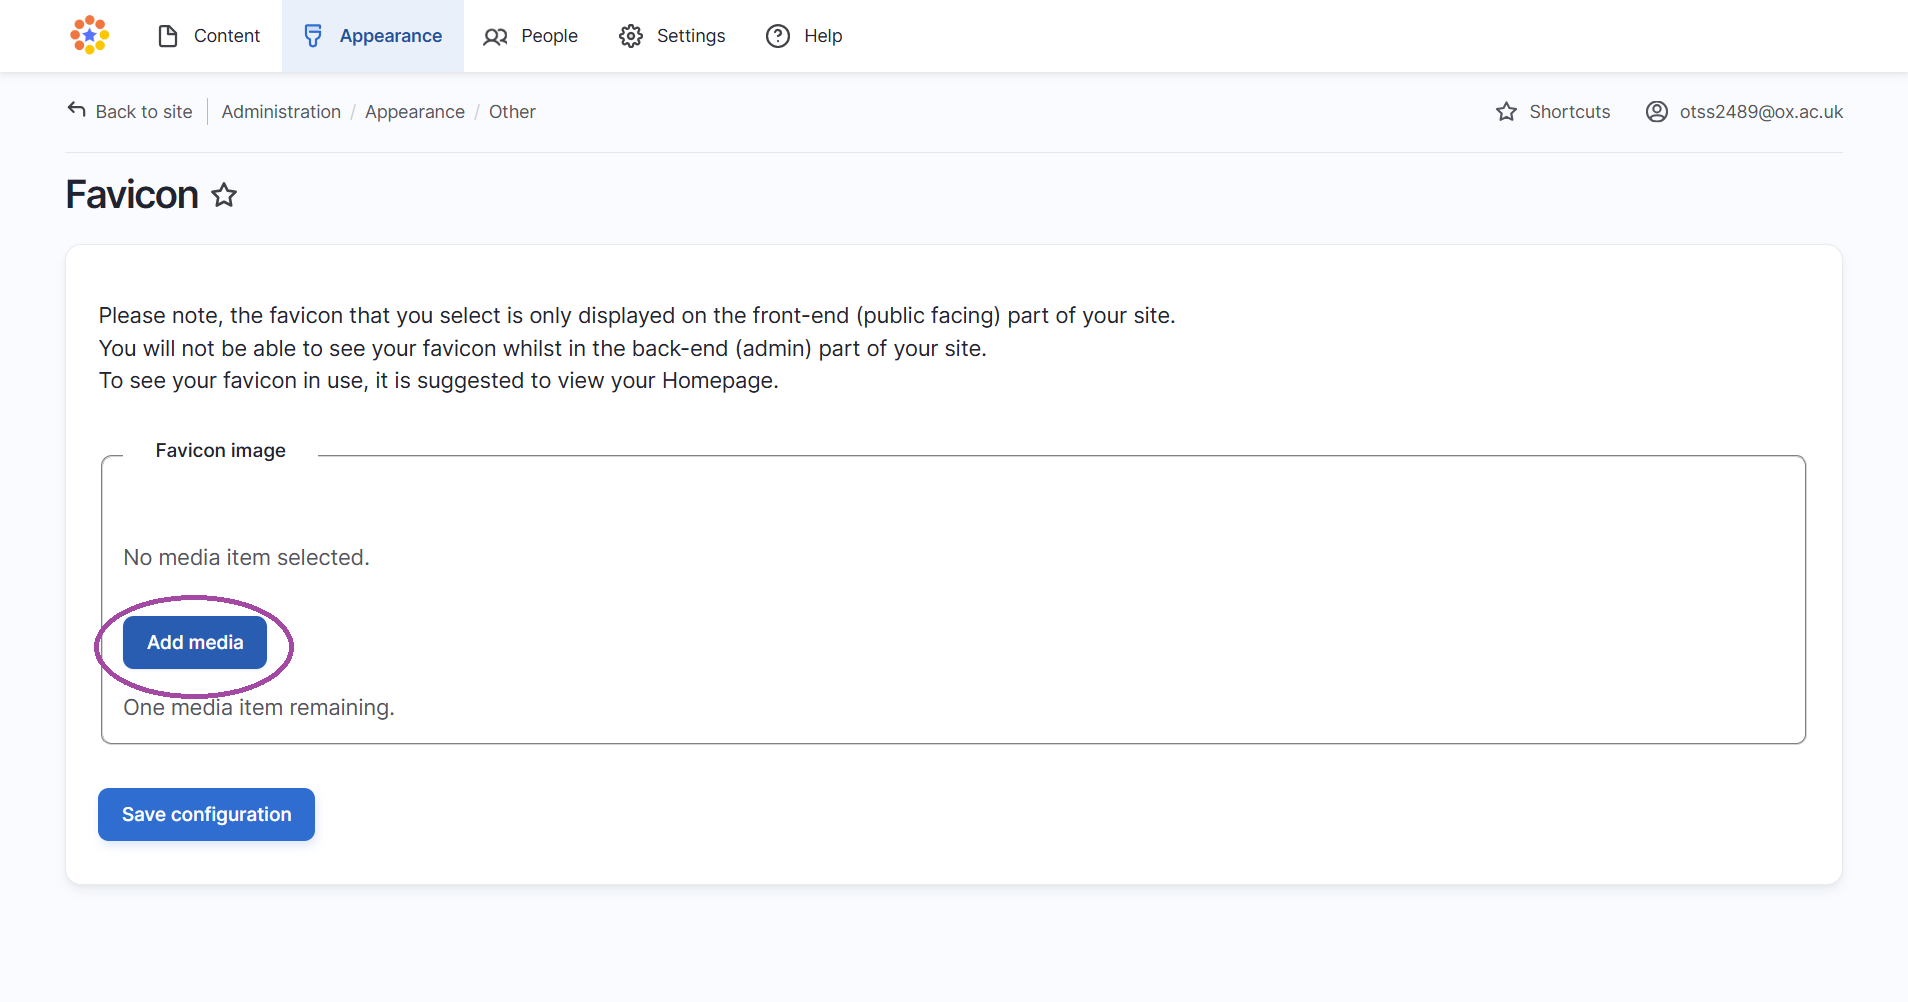Viewport: 1908px width, 1002px height.
Task: Open the Administration breadcrumb link
Action: (281, 111)
